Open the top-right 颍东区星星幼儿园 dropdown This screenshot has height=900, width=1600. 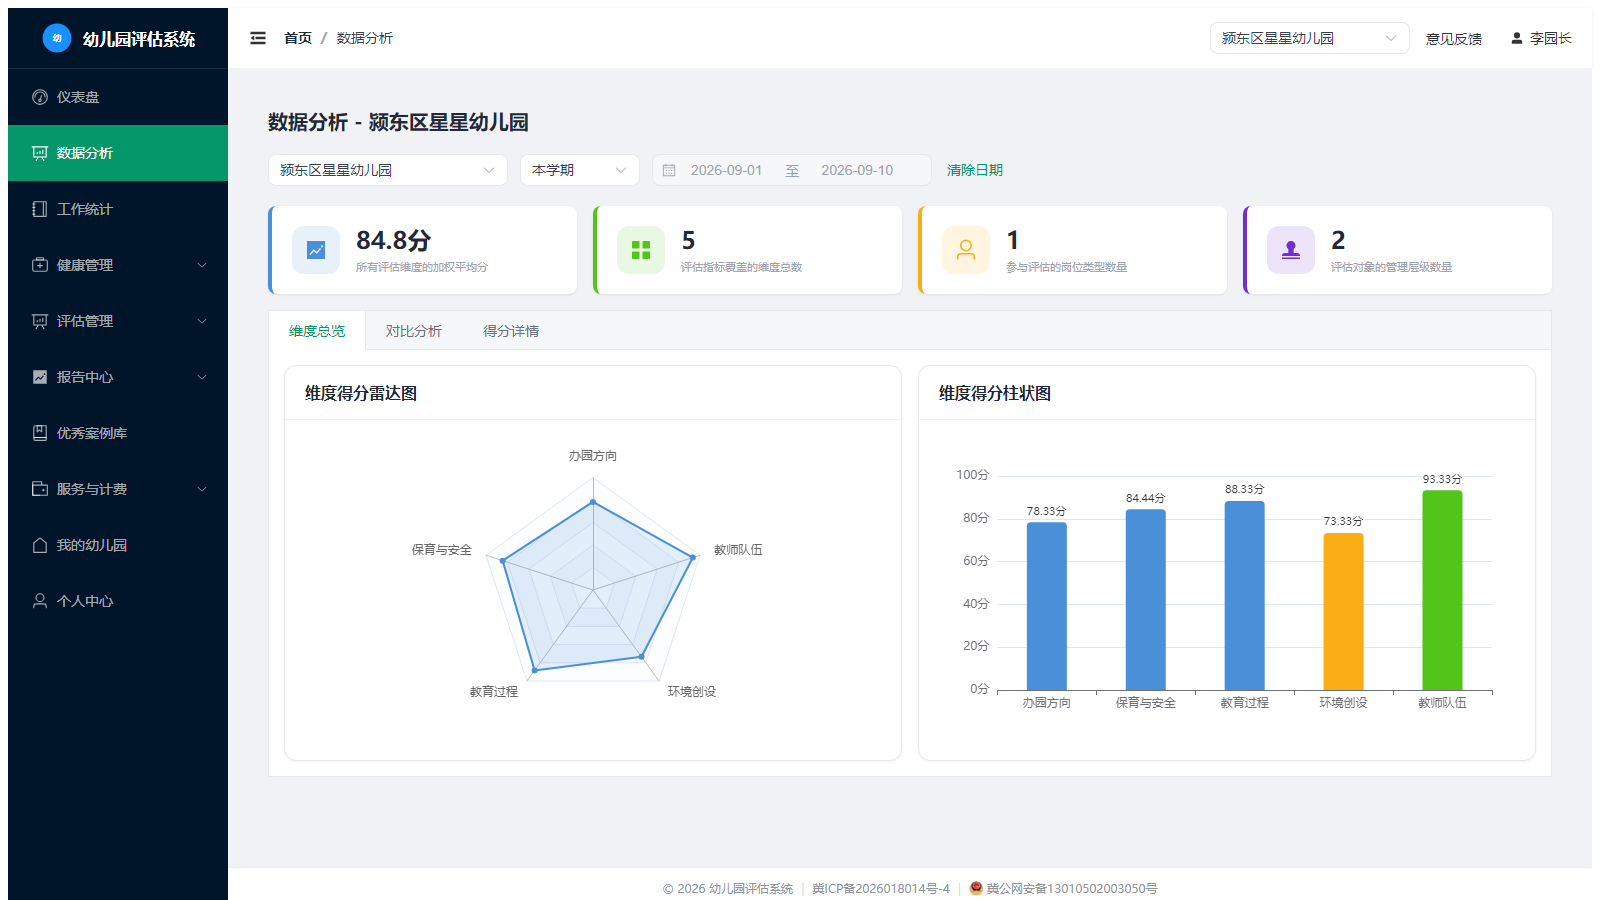pos(1309,38)
